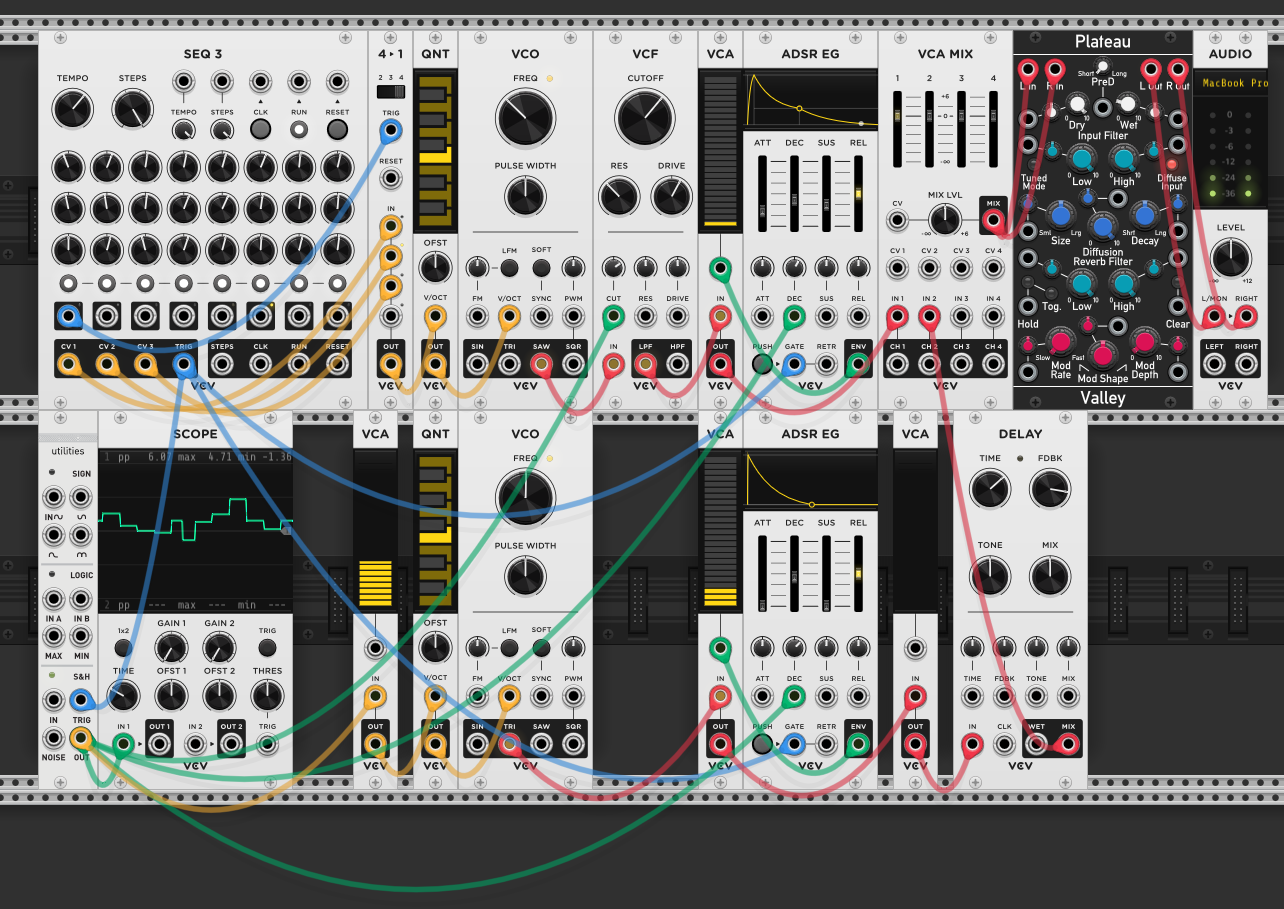Click the SEQ 3 RUN button

click(x=299, y=129)
